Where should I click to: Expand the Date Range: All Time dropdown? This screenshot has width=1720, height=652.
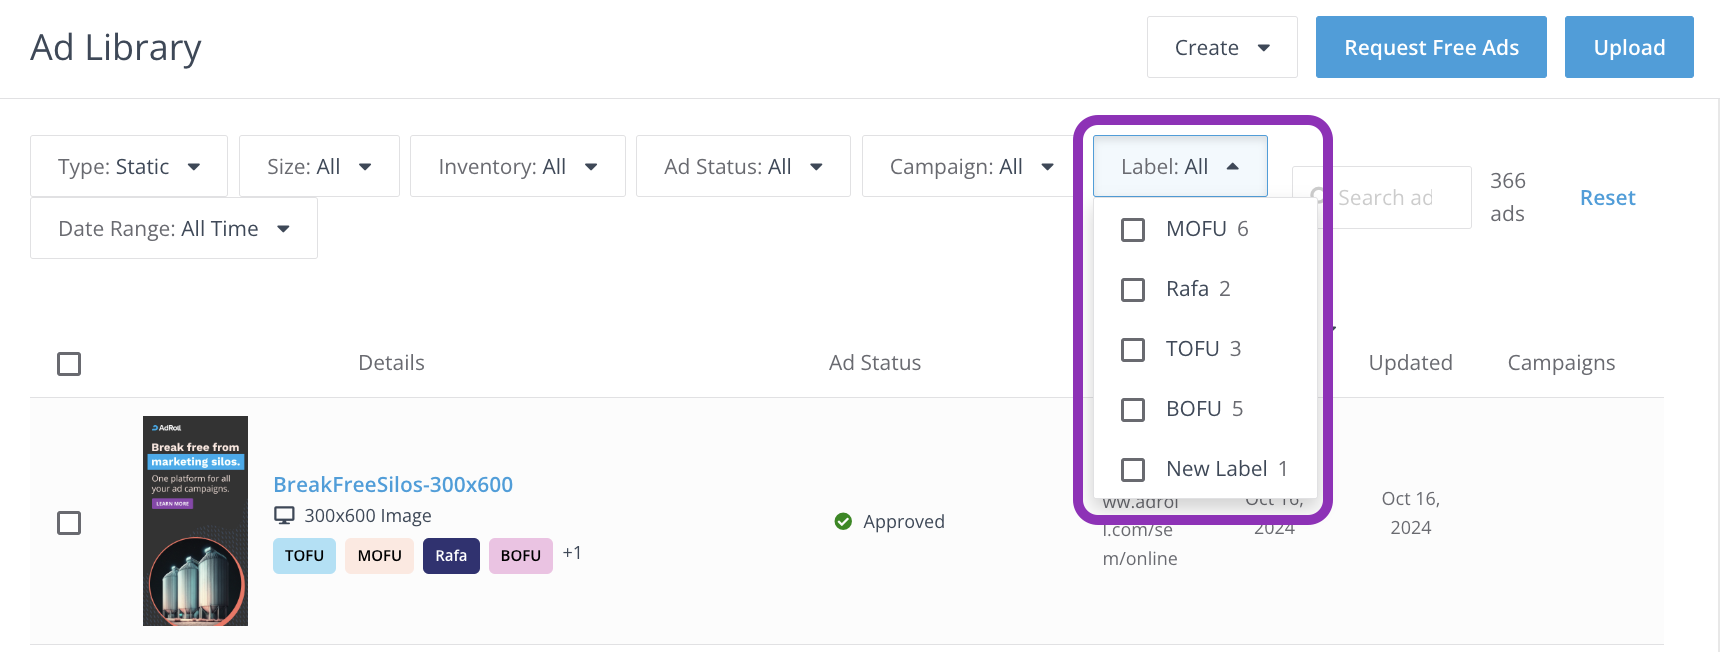pyautogui.click(x=174, y=228)
